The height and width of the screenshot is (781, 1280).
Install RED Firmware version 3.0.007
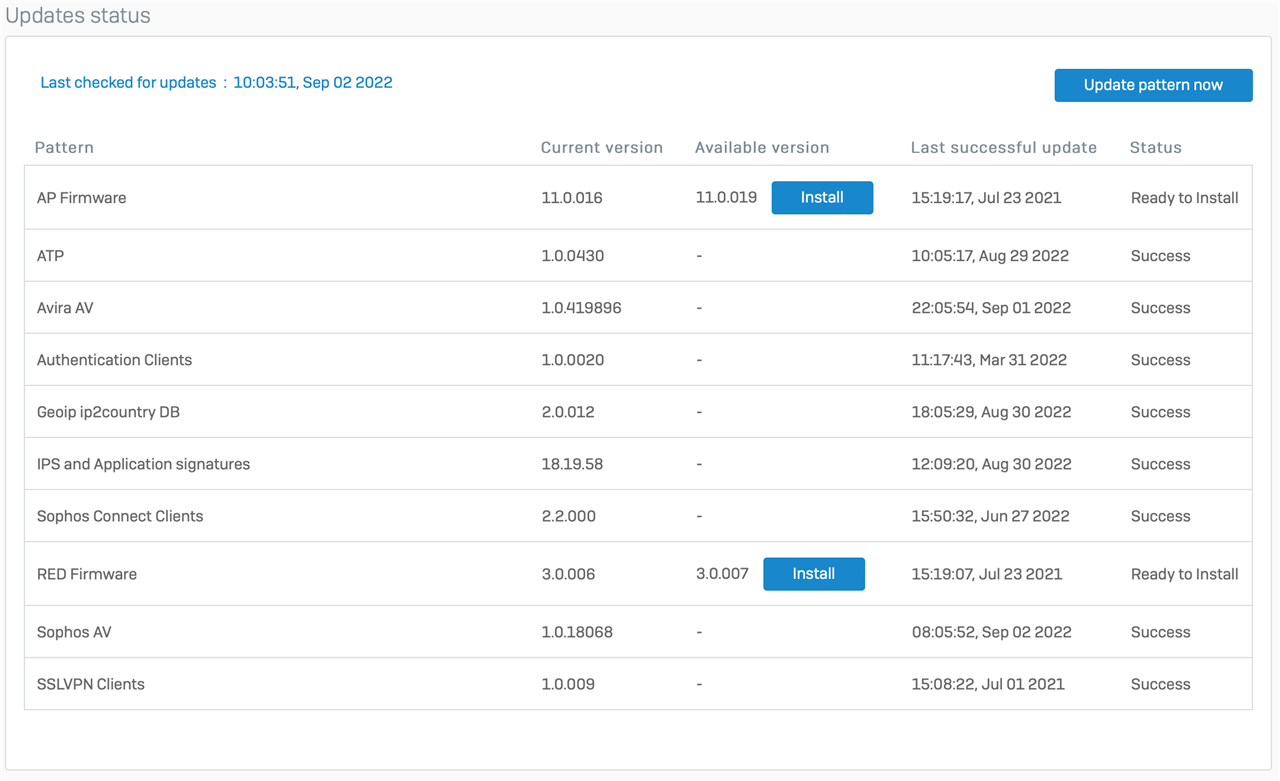tap(814, 574)
